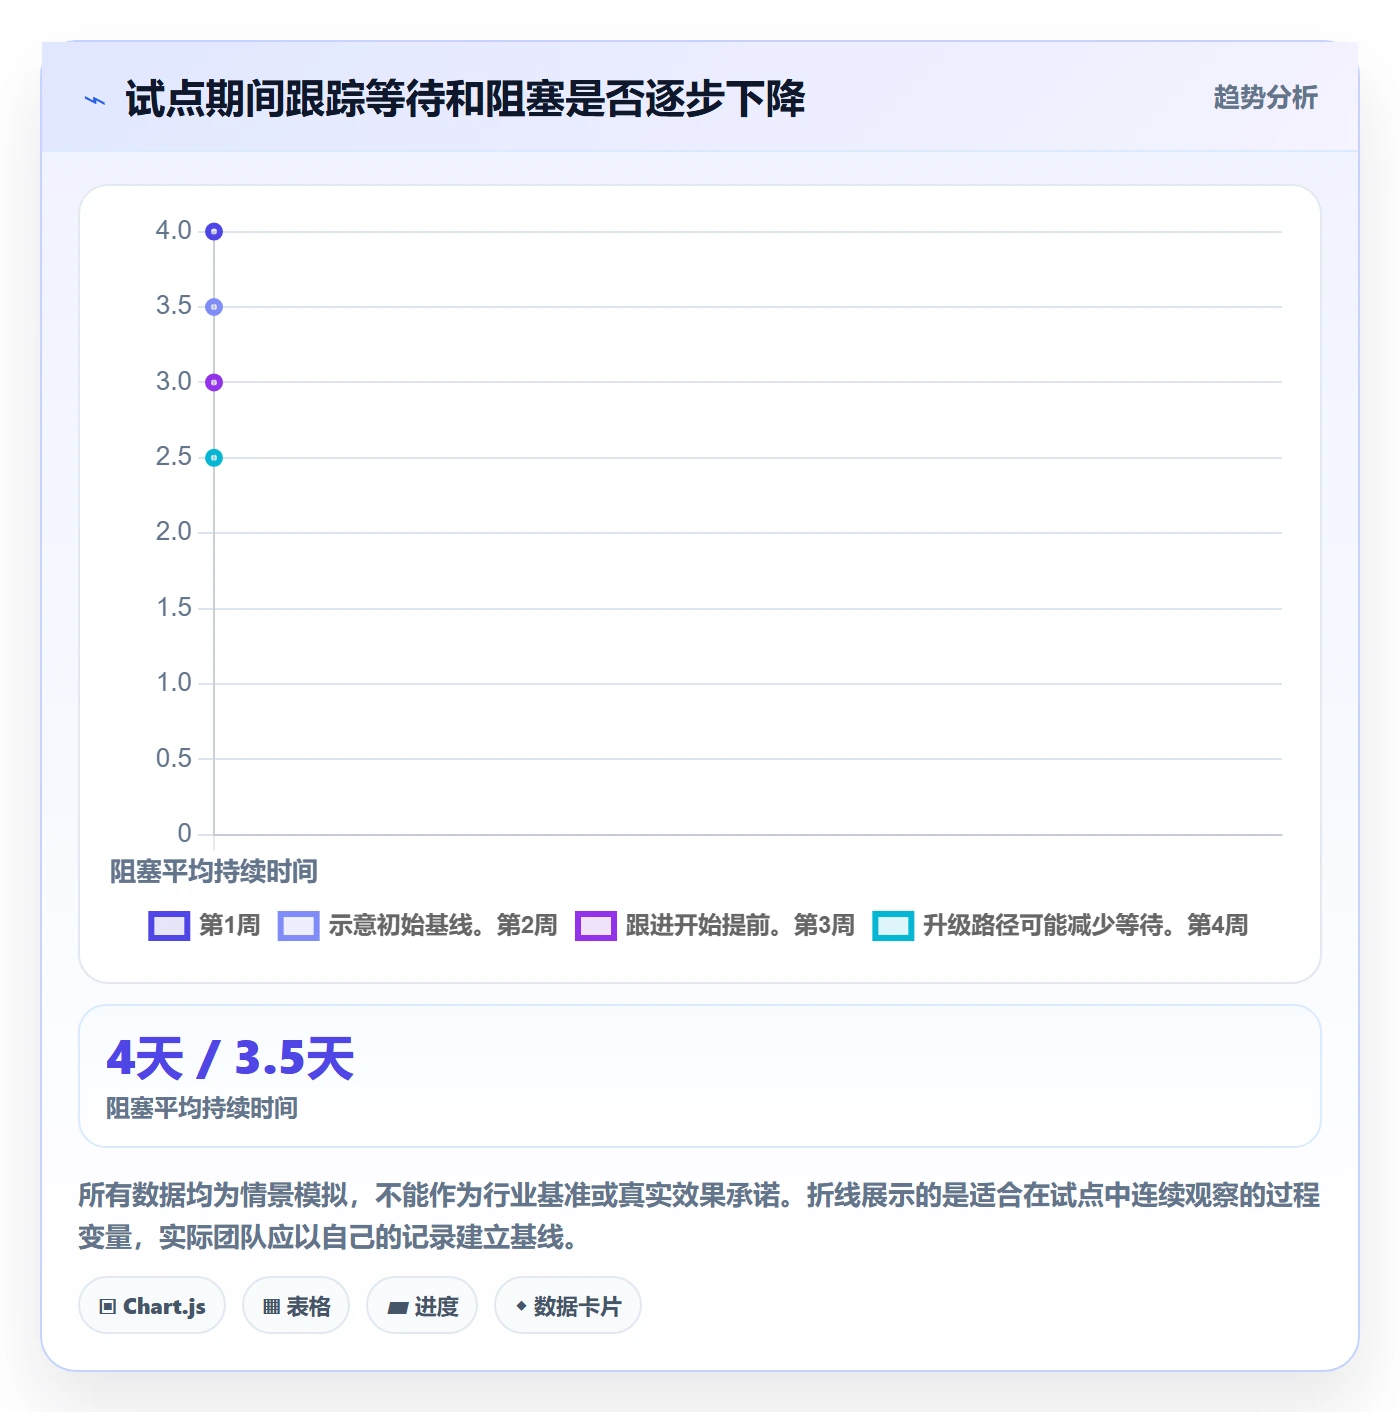
Task: Toggle the 升级路径可能减少等待。第4周 legend series
Action: point(1060,925)
